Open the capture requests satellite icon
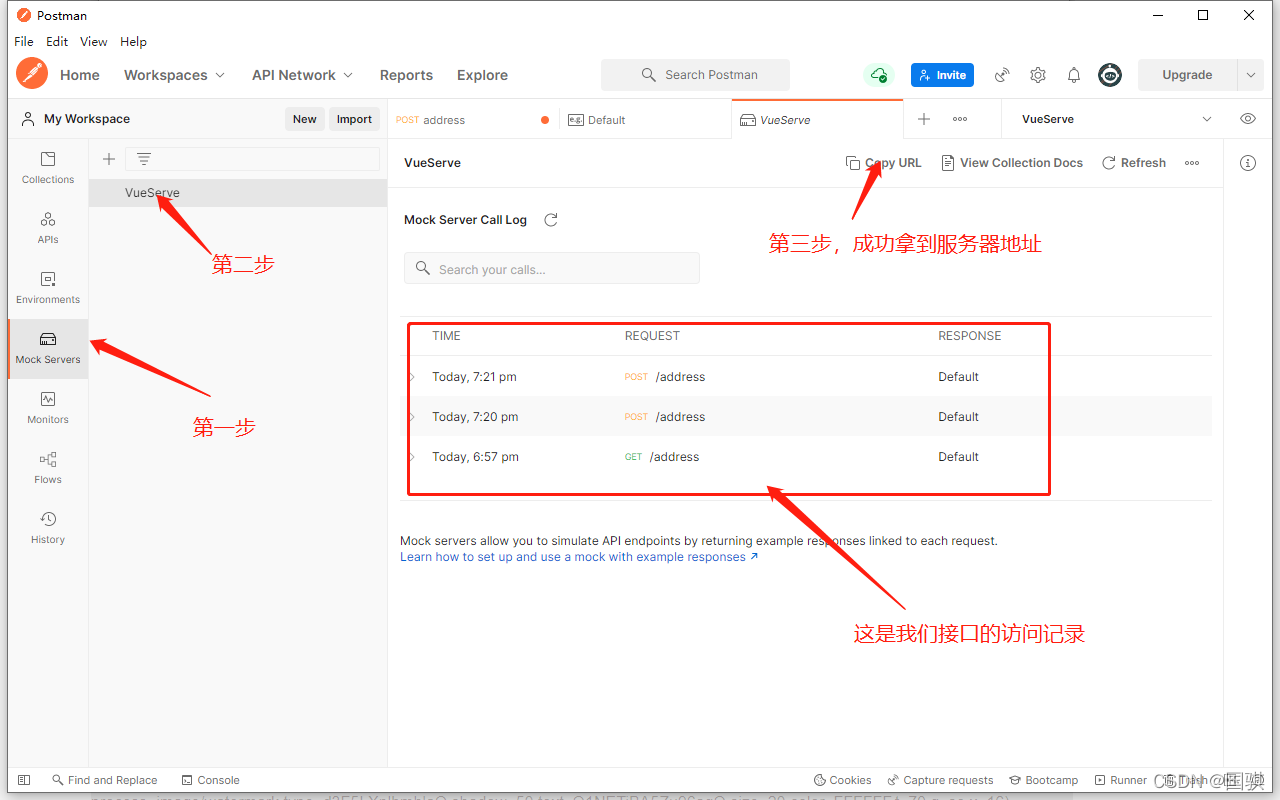Screen dimensions: 1280x800 click(x=1002, y=75)
